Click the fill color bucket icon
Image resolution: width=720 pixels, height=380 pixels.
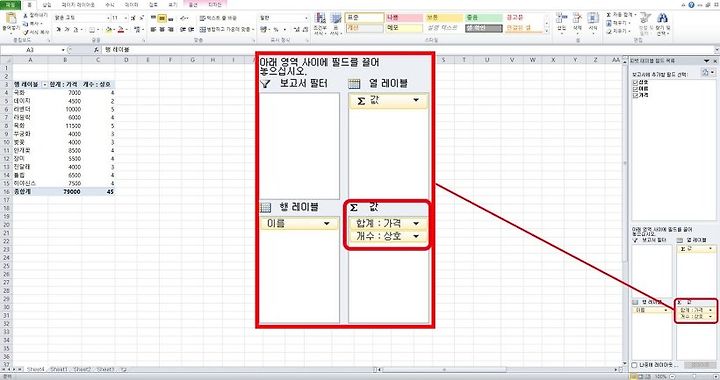coord(109,29)
